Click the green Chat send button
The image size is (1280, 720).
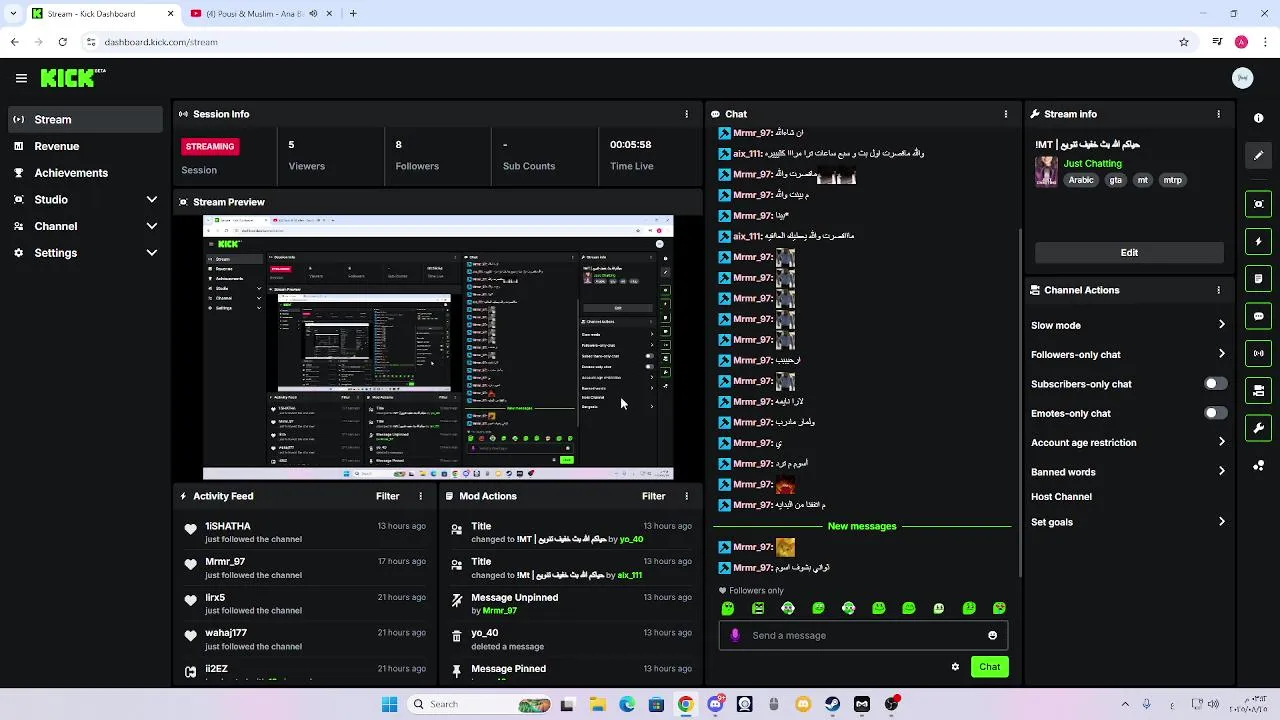click(989, 667)
